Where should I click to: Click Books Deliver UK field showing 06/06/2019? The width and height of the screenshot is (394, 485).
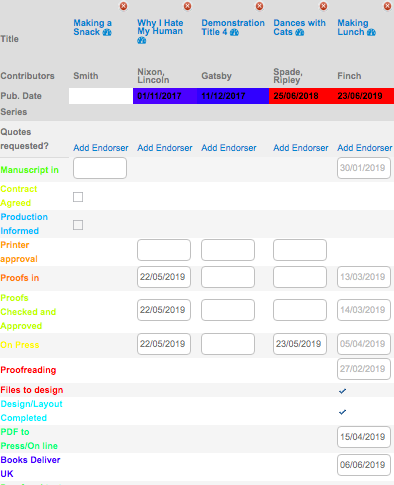click(x=364, y=465)
